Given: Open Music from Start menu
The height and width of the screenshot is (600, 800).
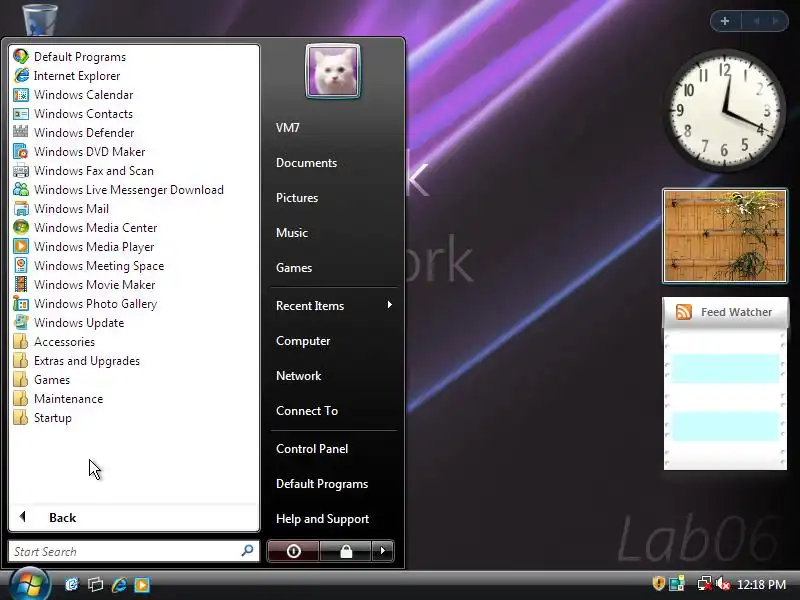Looking at the screenshot, I should tap(292, 233).
